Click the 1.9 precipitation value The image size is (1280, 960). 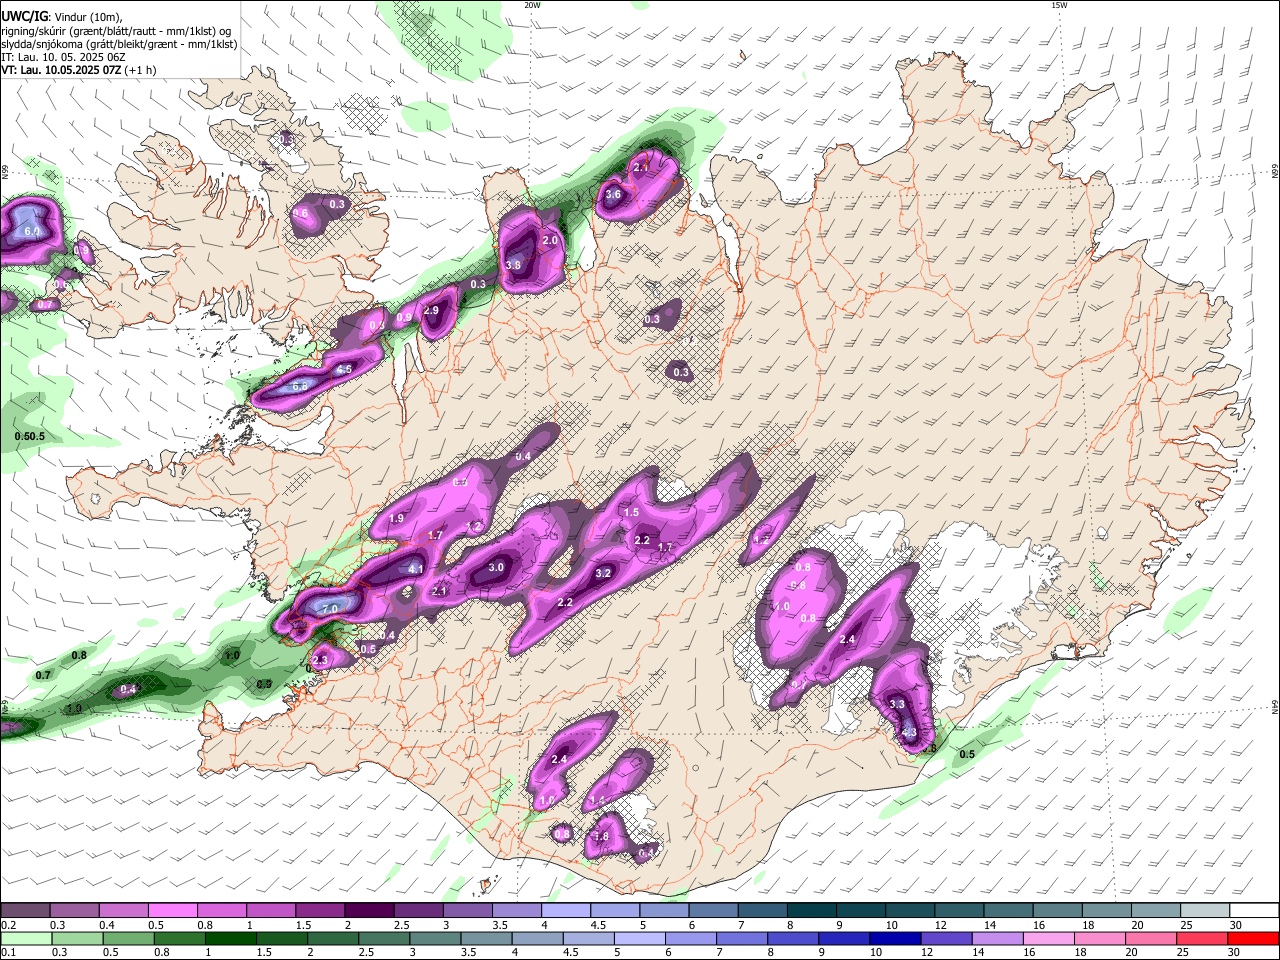[x=397, y=518]
